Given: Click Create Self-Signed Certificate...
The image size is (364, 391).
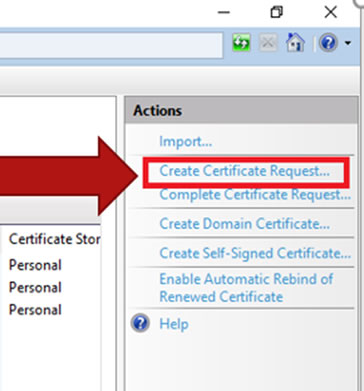Looking at the screenshot, I should 255,253.
